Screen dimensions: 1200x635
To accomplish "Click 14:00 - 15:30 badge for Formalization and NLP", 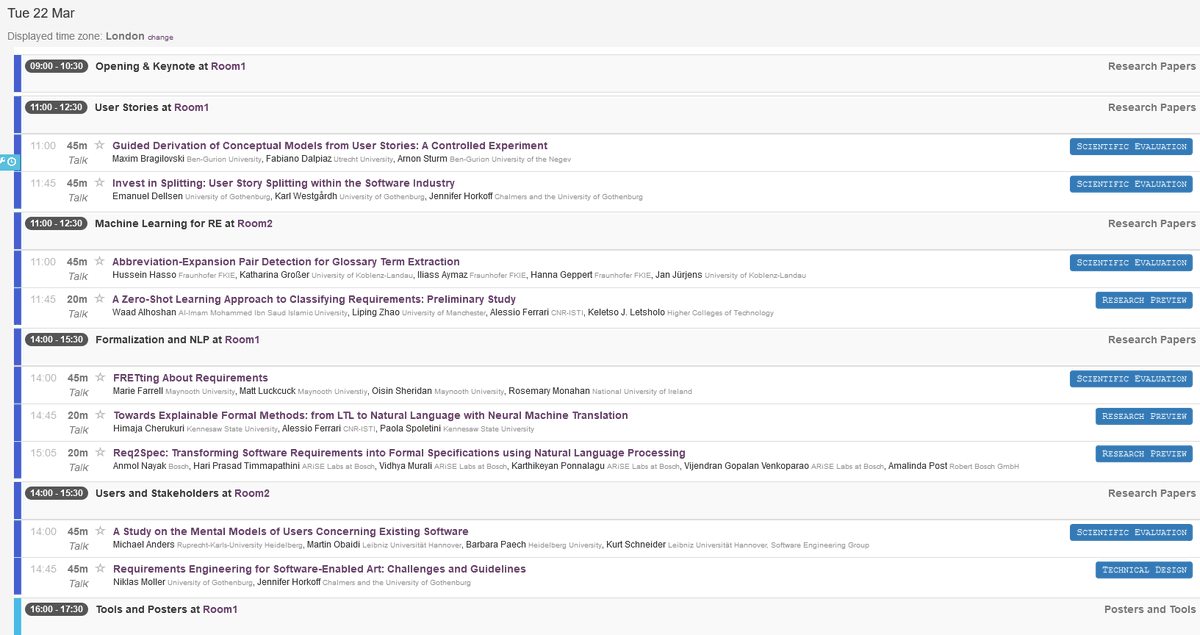I will [x=56, y=340].
